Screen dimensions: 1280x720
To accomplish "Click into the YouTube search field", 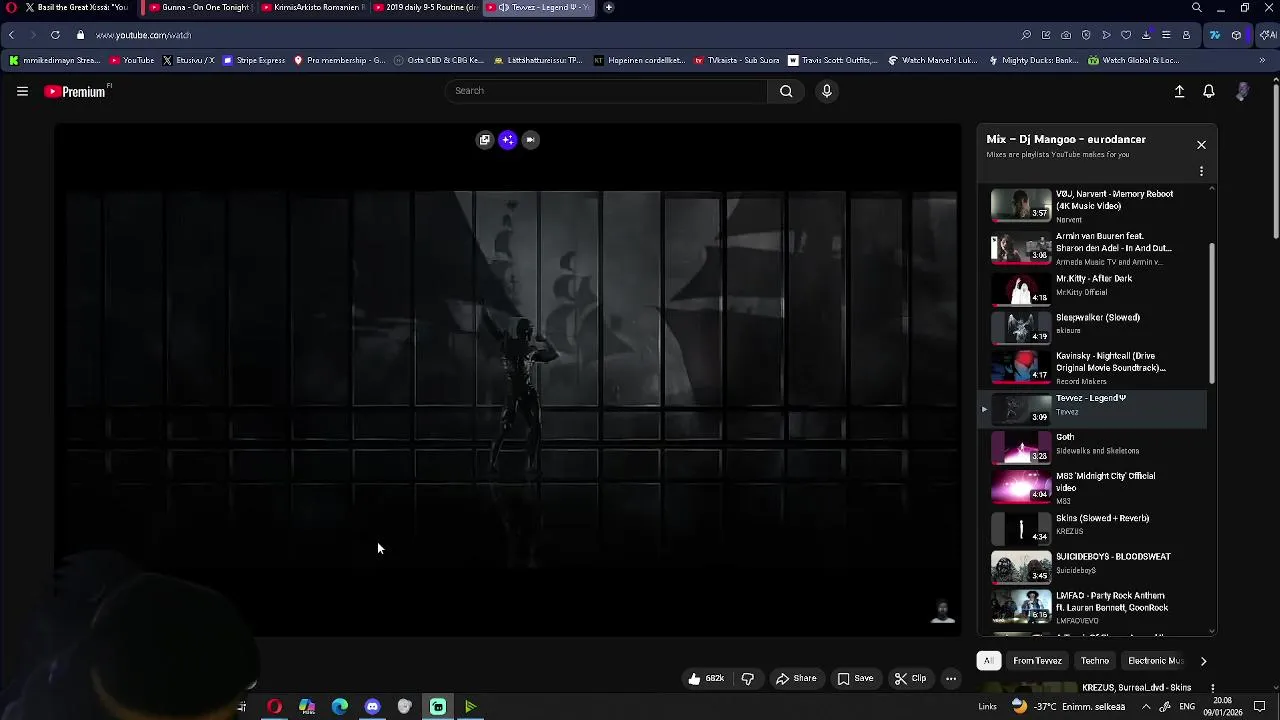I will [x=606, y=91].
